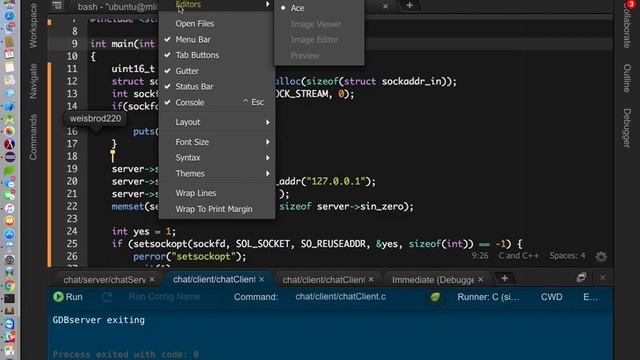
Task: Toggle the Menu Bar option
Action: [x=217, y=40]
